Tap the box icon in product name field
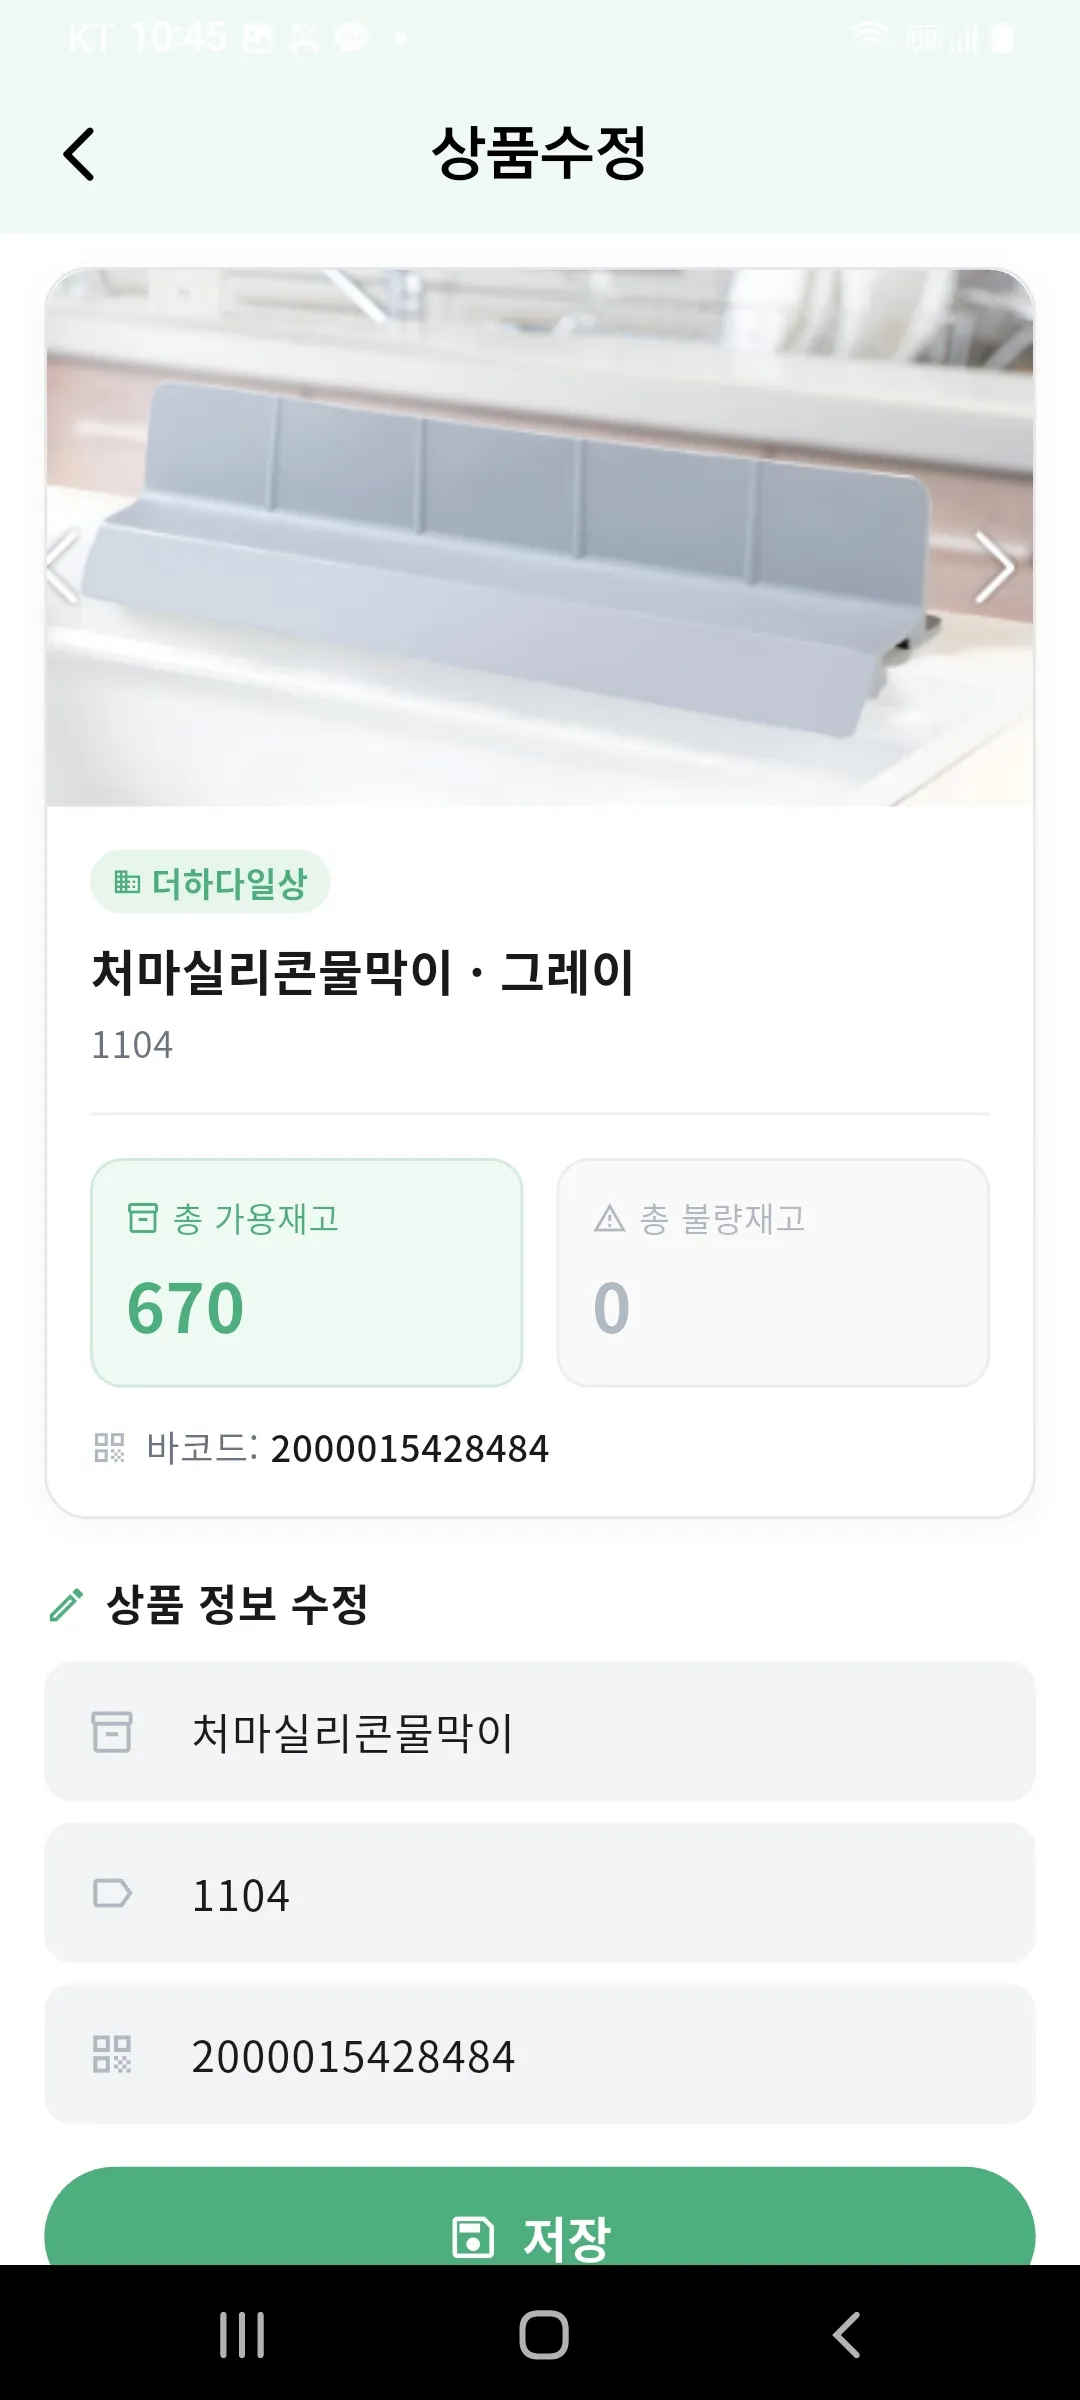This screenshot has width=1080, height=2400. click(x=112, y=1732)
